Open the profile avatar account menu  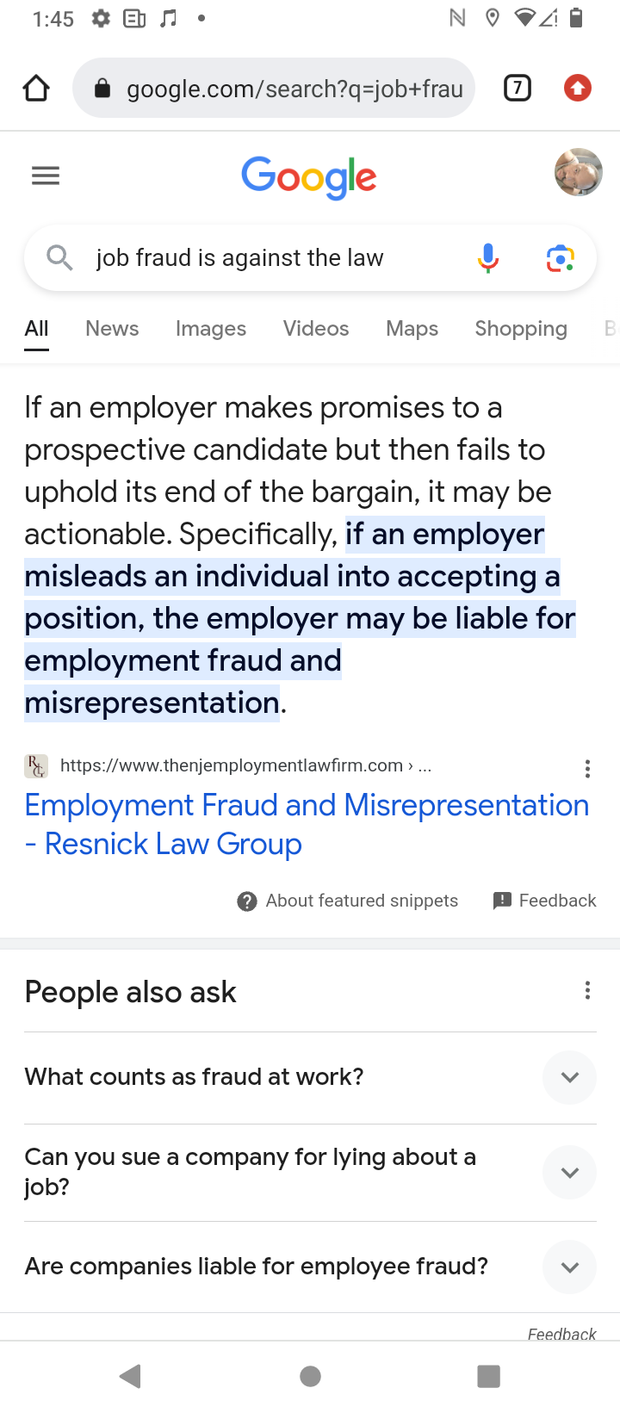tap(578, 173)
